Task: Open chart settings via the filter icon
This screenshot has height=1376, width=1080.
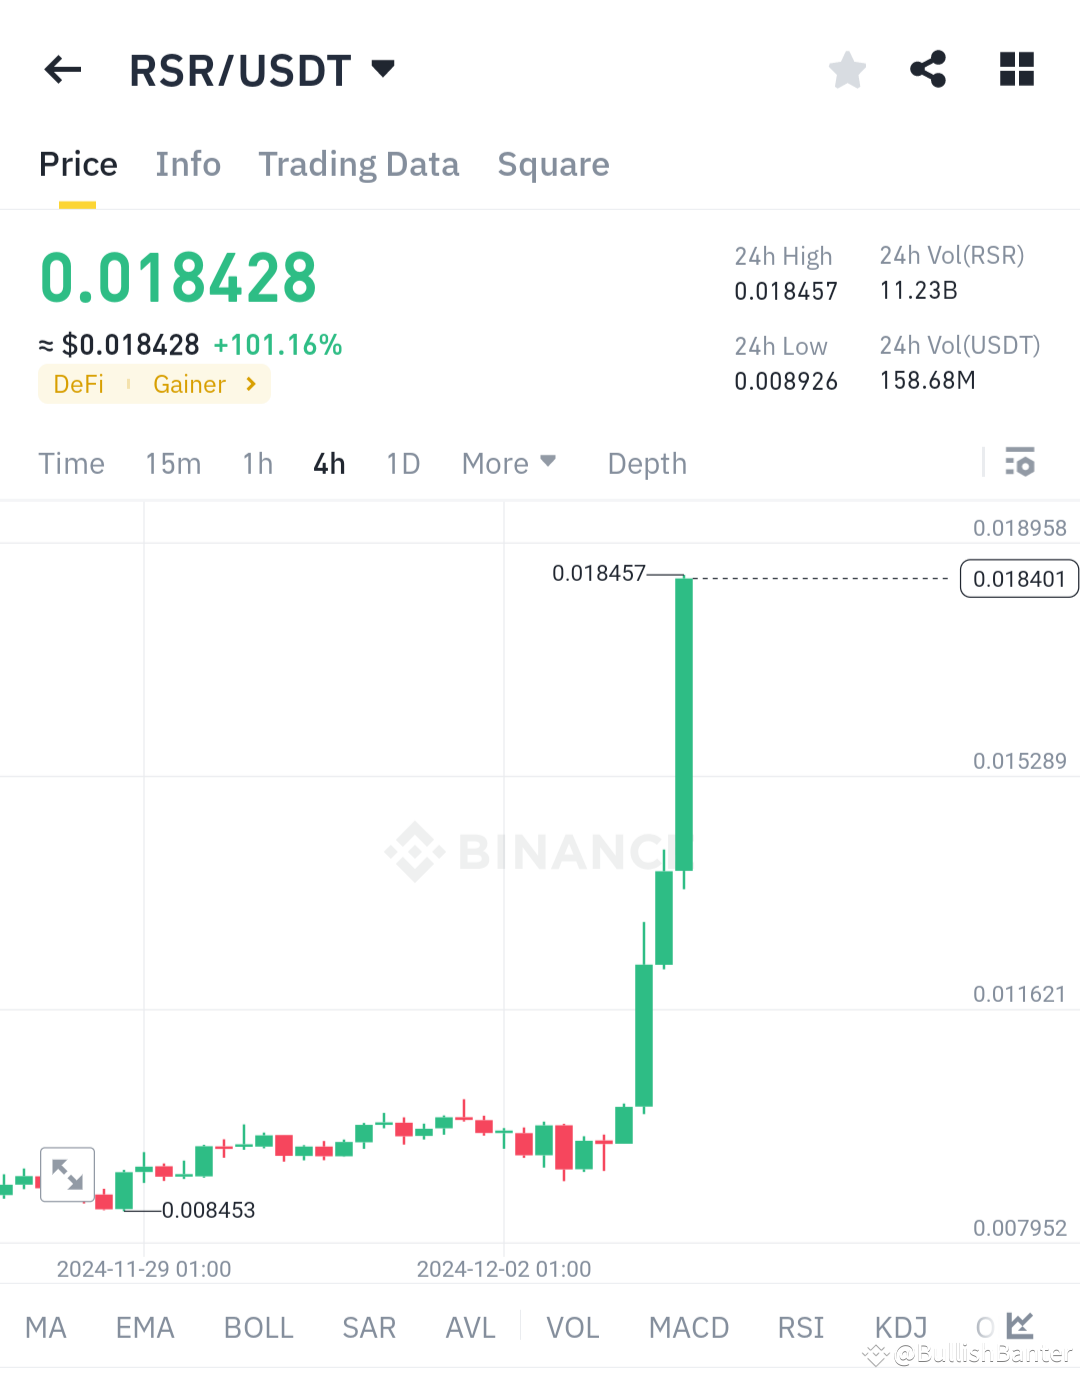Action: 1021,462
